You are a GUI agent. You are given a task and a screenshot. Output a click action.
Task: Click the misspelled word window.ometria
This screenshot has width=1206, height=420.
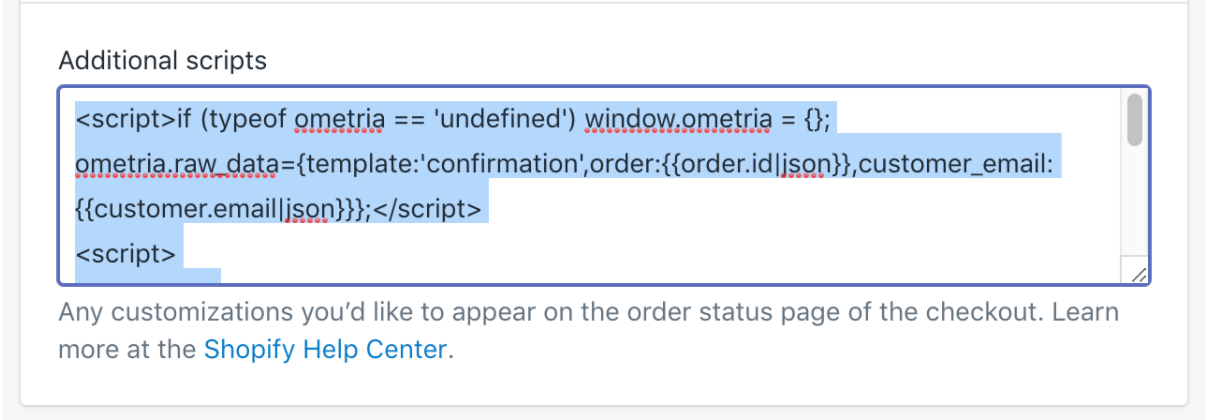click(678, 120)
